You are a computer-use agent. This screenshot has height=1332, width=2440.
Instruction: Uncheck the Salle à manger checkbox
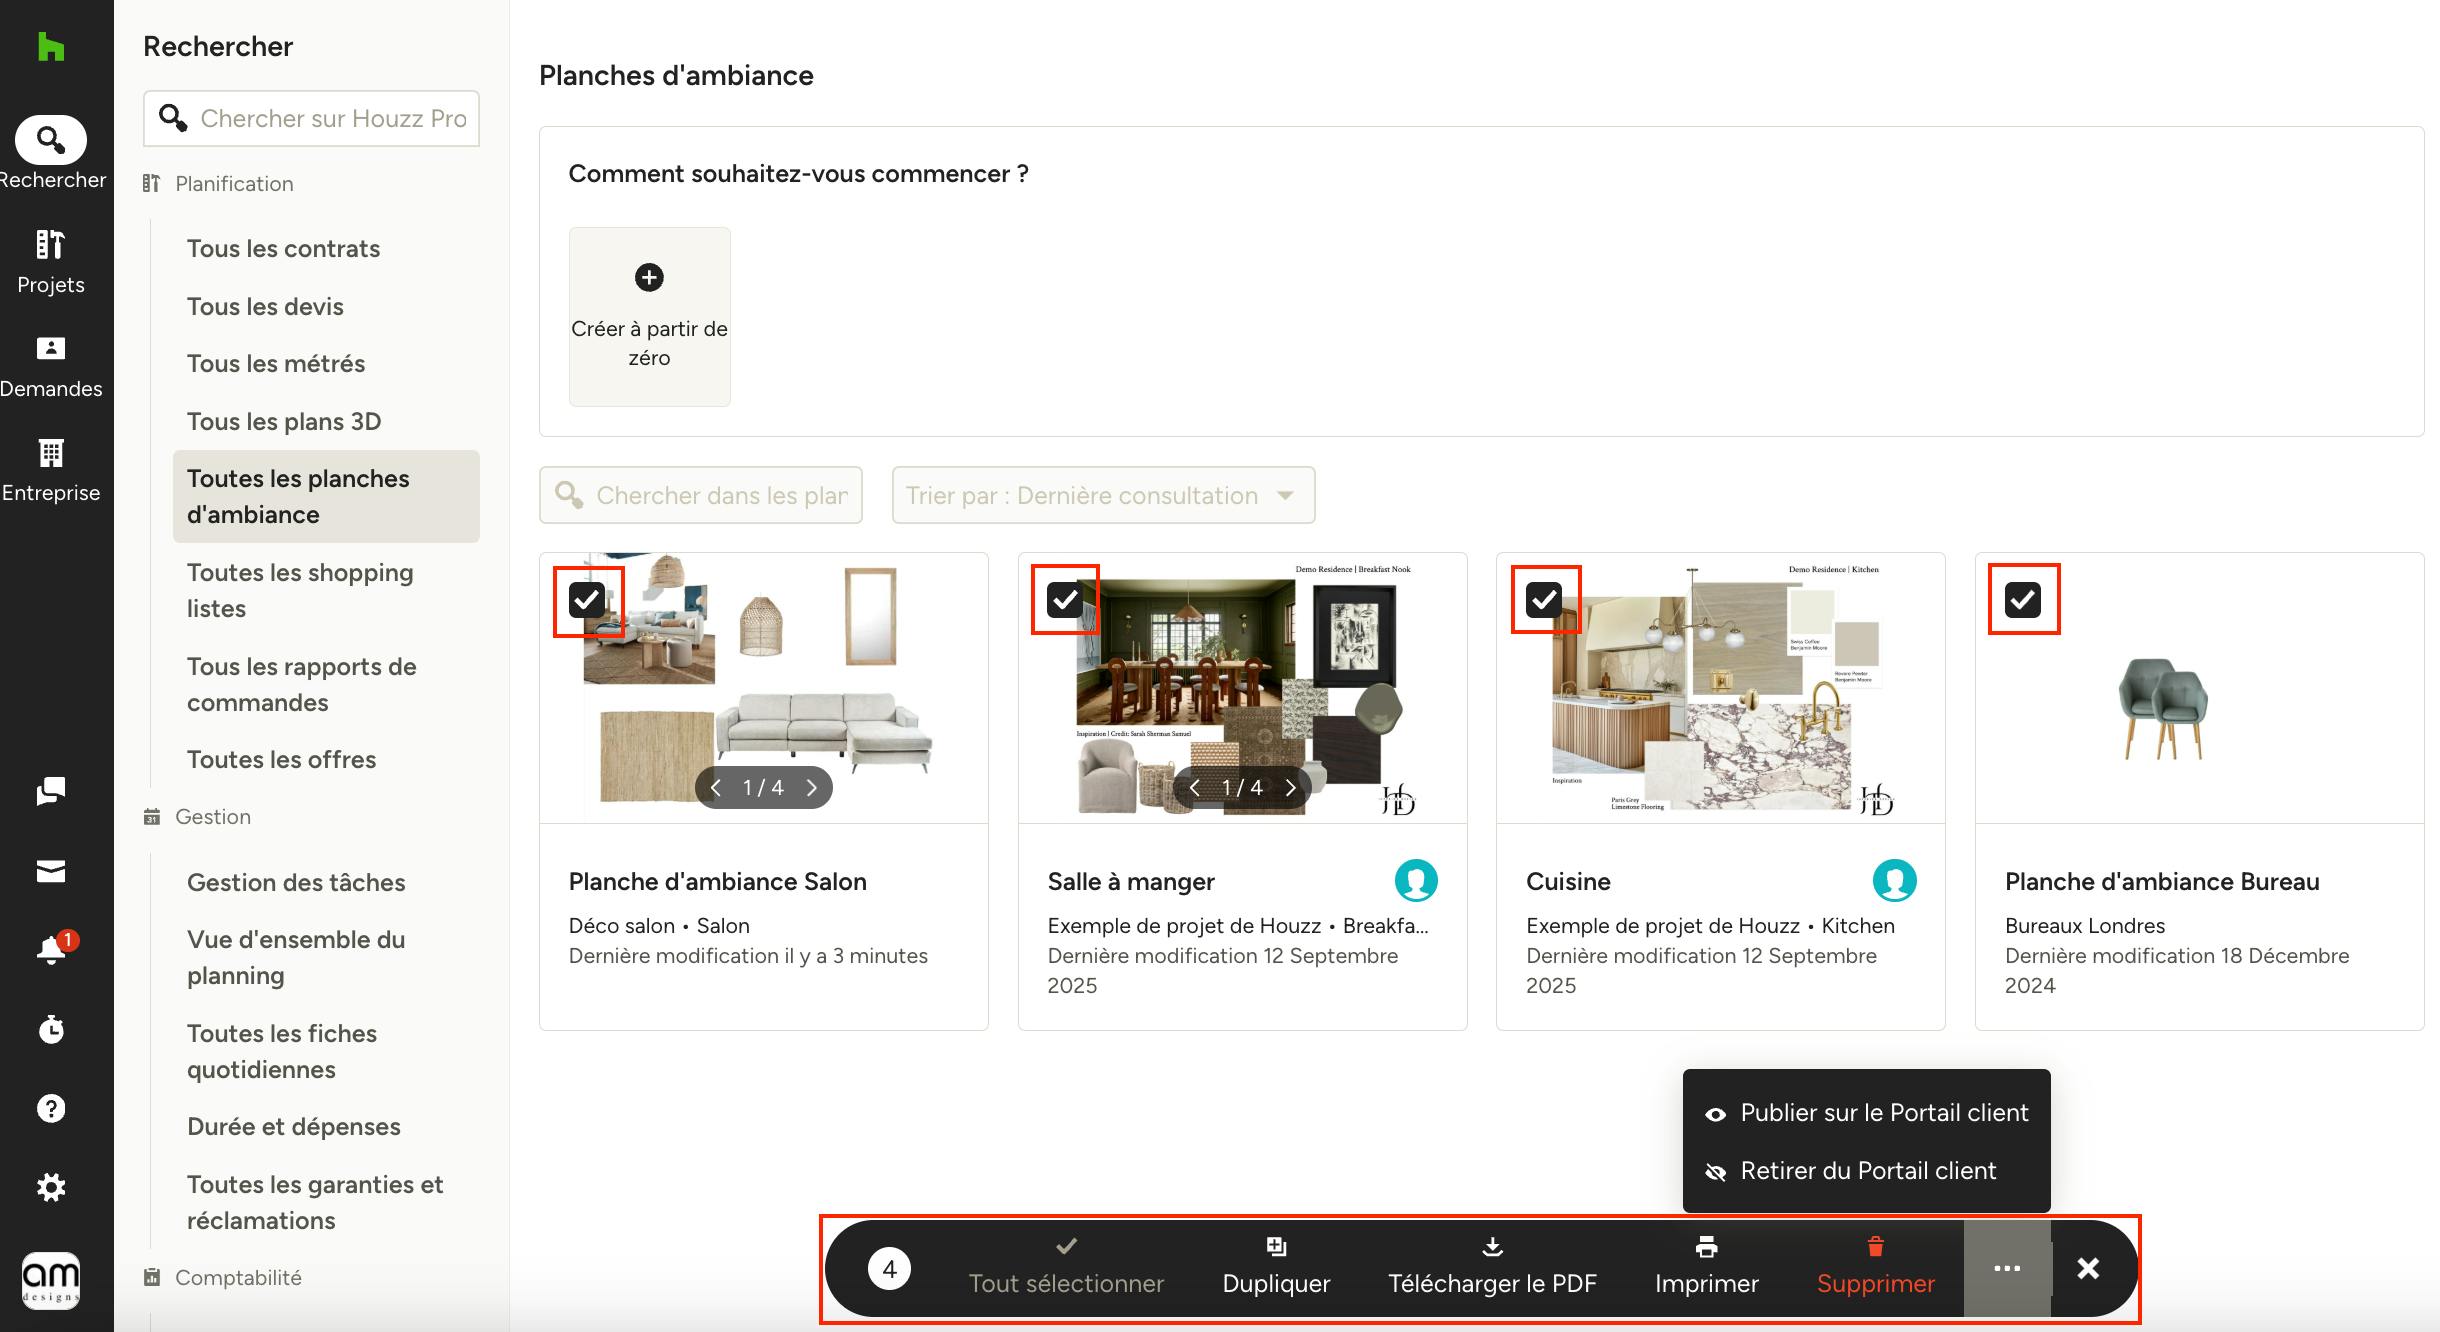[1065, 600]
